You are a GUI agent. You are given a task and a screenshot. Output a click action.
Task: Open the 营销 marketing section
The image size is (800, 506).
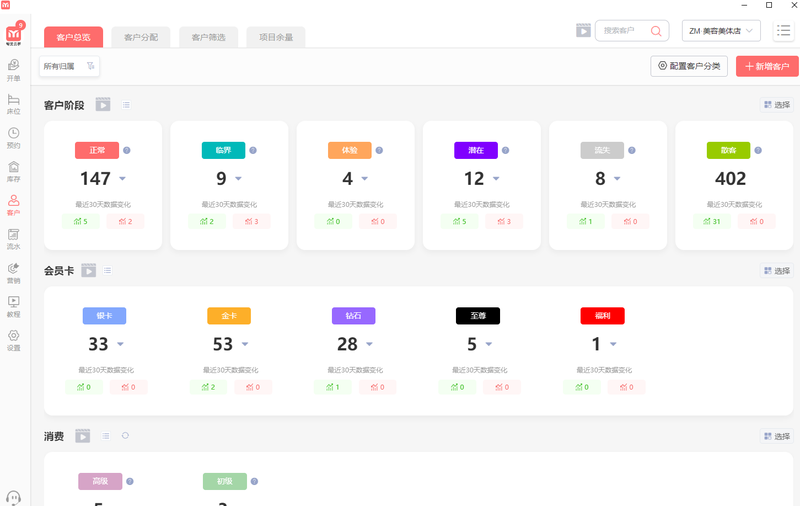tap(14, 273)
